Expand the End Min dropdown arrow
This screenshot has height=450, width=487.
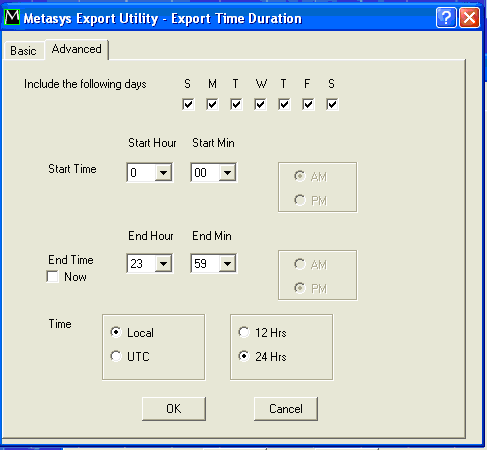click(227, 263)
